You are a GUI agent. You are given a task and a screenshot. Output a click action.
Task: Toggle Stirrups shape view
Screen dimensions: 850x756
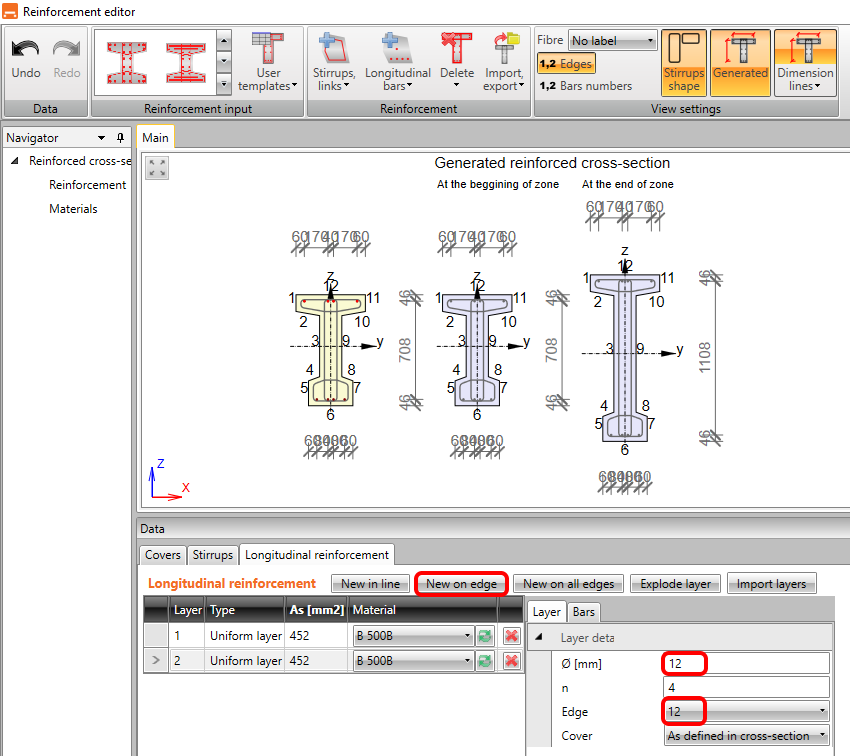(x=684, y=62)
